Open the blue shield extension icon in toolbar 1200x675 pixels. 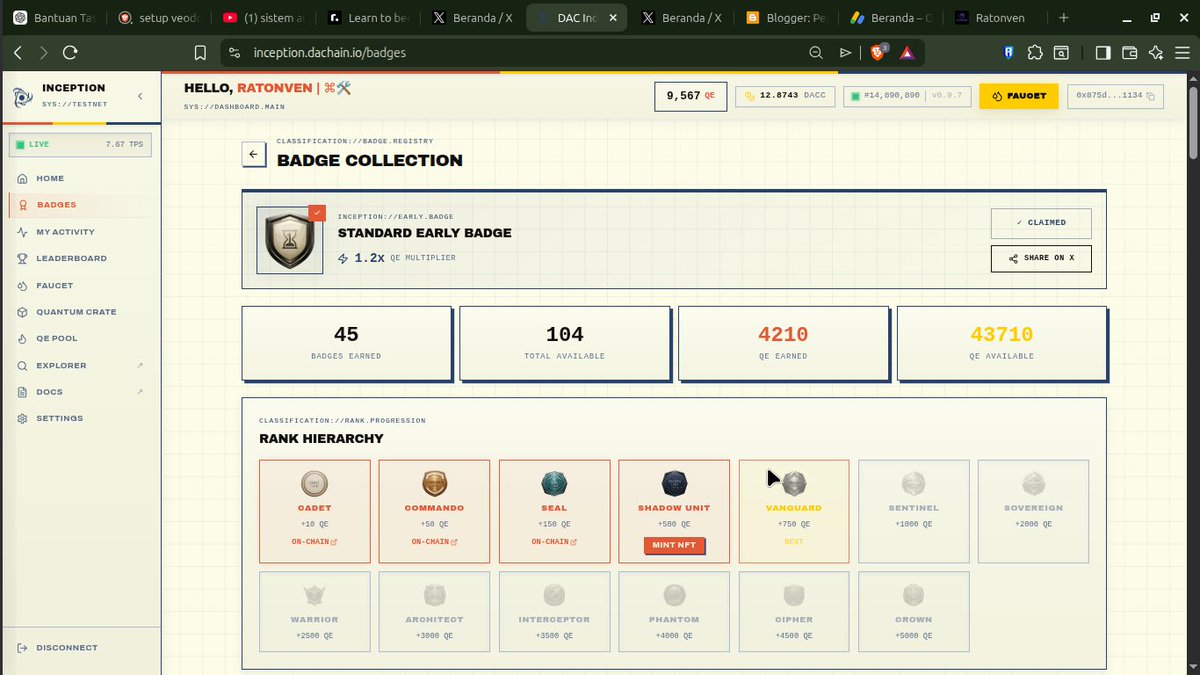click(x=1010, y=53)
